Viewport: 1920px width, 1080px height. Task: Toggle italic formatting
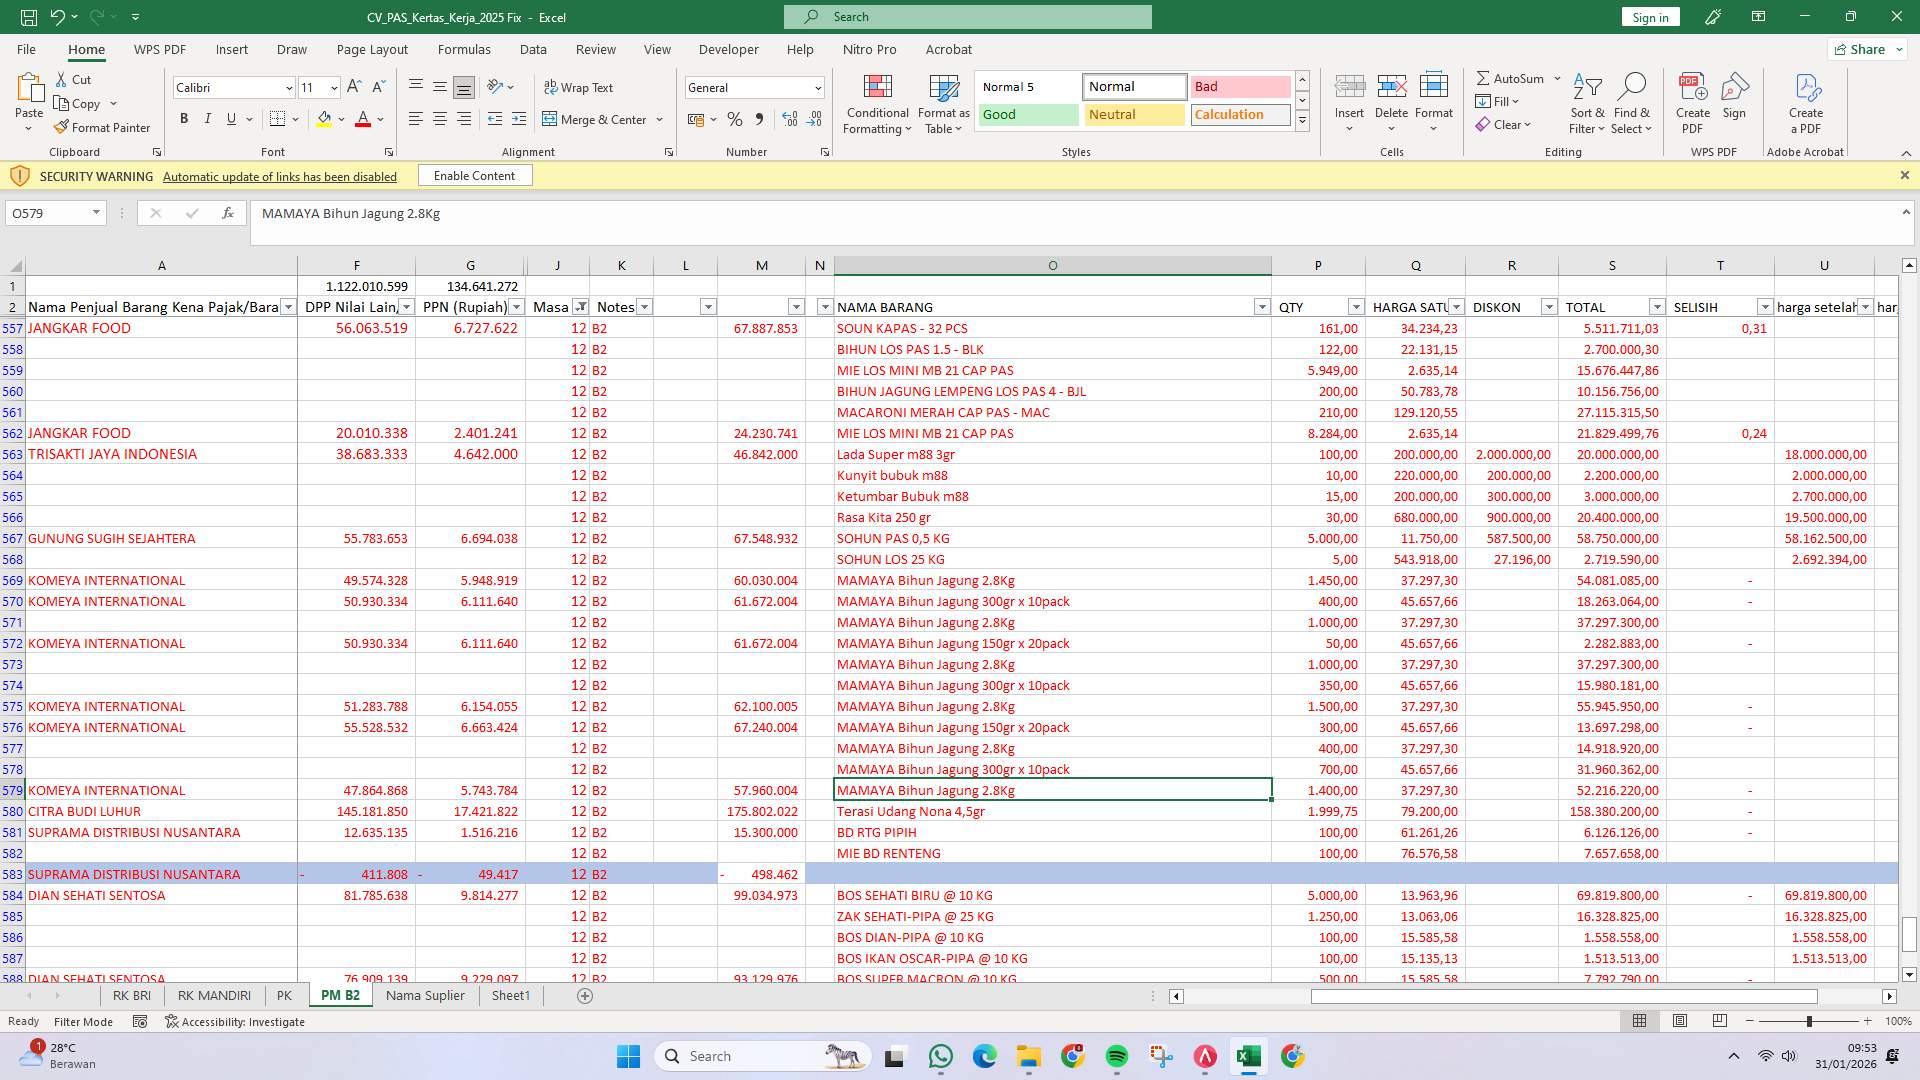207,118
